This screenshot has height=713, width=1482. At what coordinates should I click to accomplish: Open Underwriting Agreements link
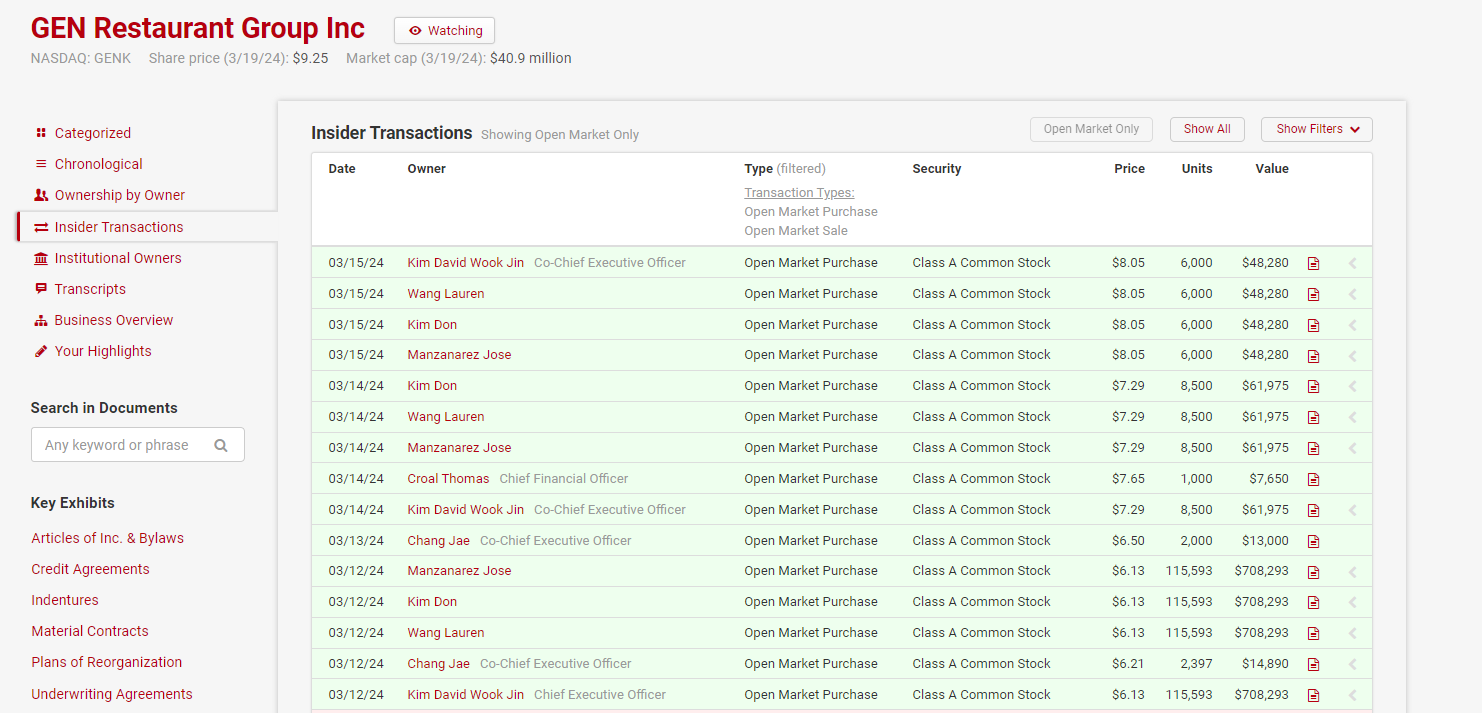tap(112, 694)
